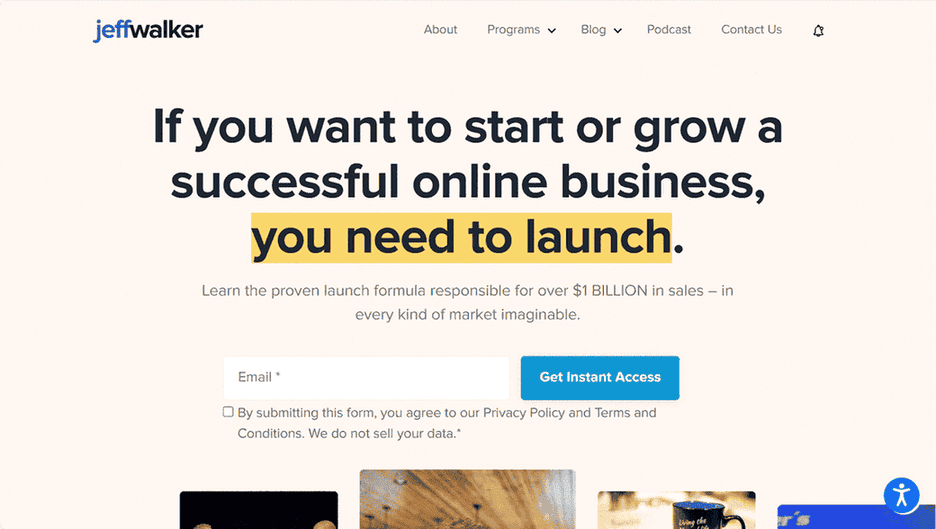Expand the Blog chevron arrow
The image size is (936, 529).
tap(618, 30)
